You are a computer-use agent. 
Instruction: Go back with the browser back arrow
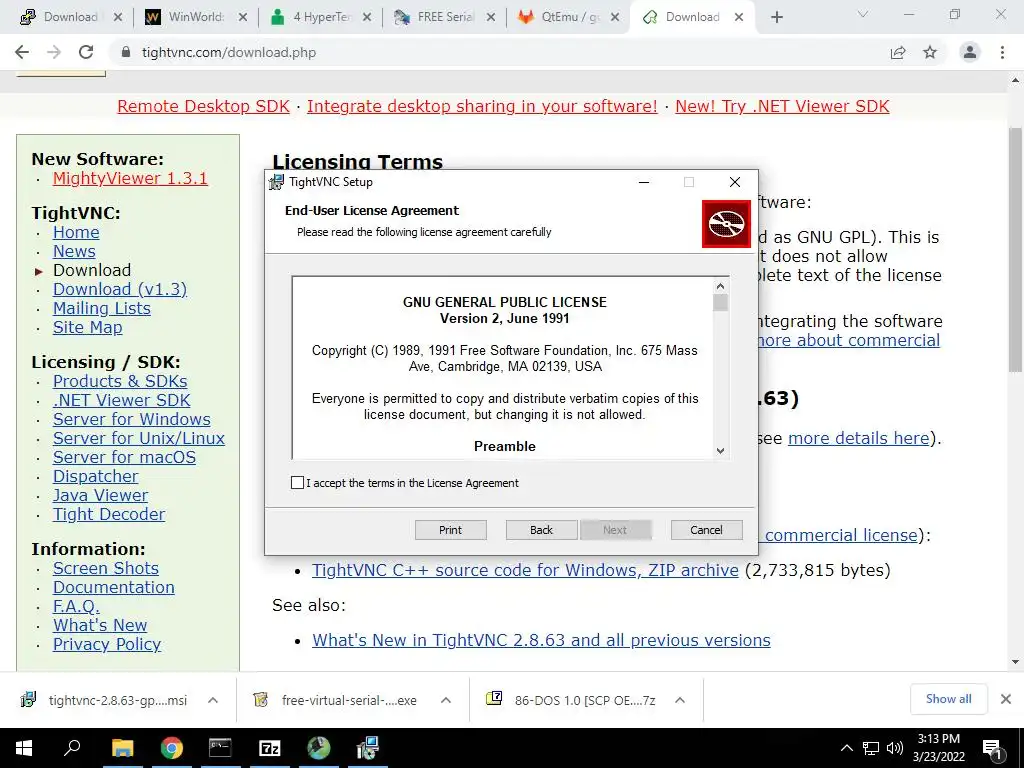coord(22,52)
